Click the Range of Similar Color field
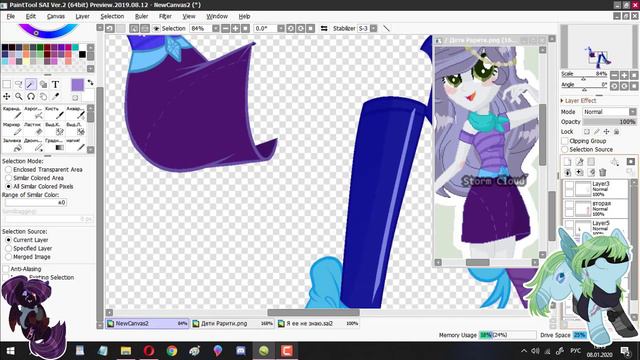640x360 pixels. click(35, 202)
